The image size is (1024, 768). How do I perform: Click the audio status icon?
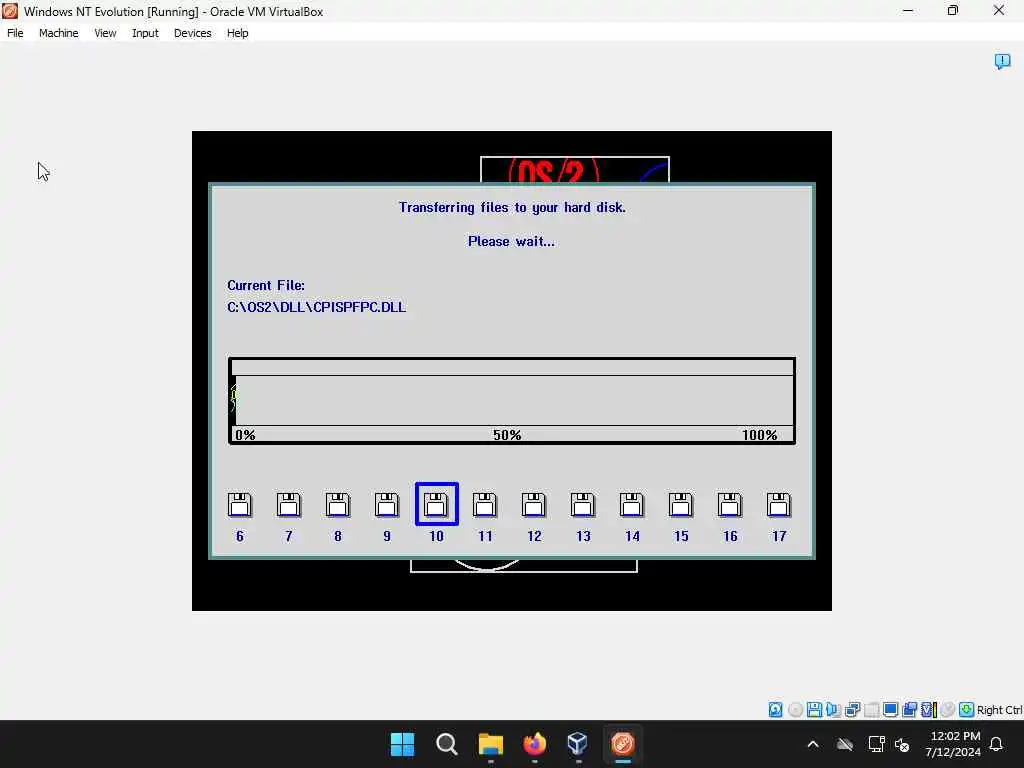point(833,709)
